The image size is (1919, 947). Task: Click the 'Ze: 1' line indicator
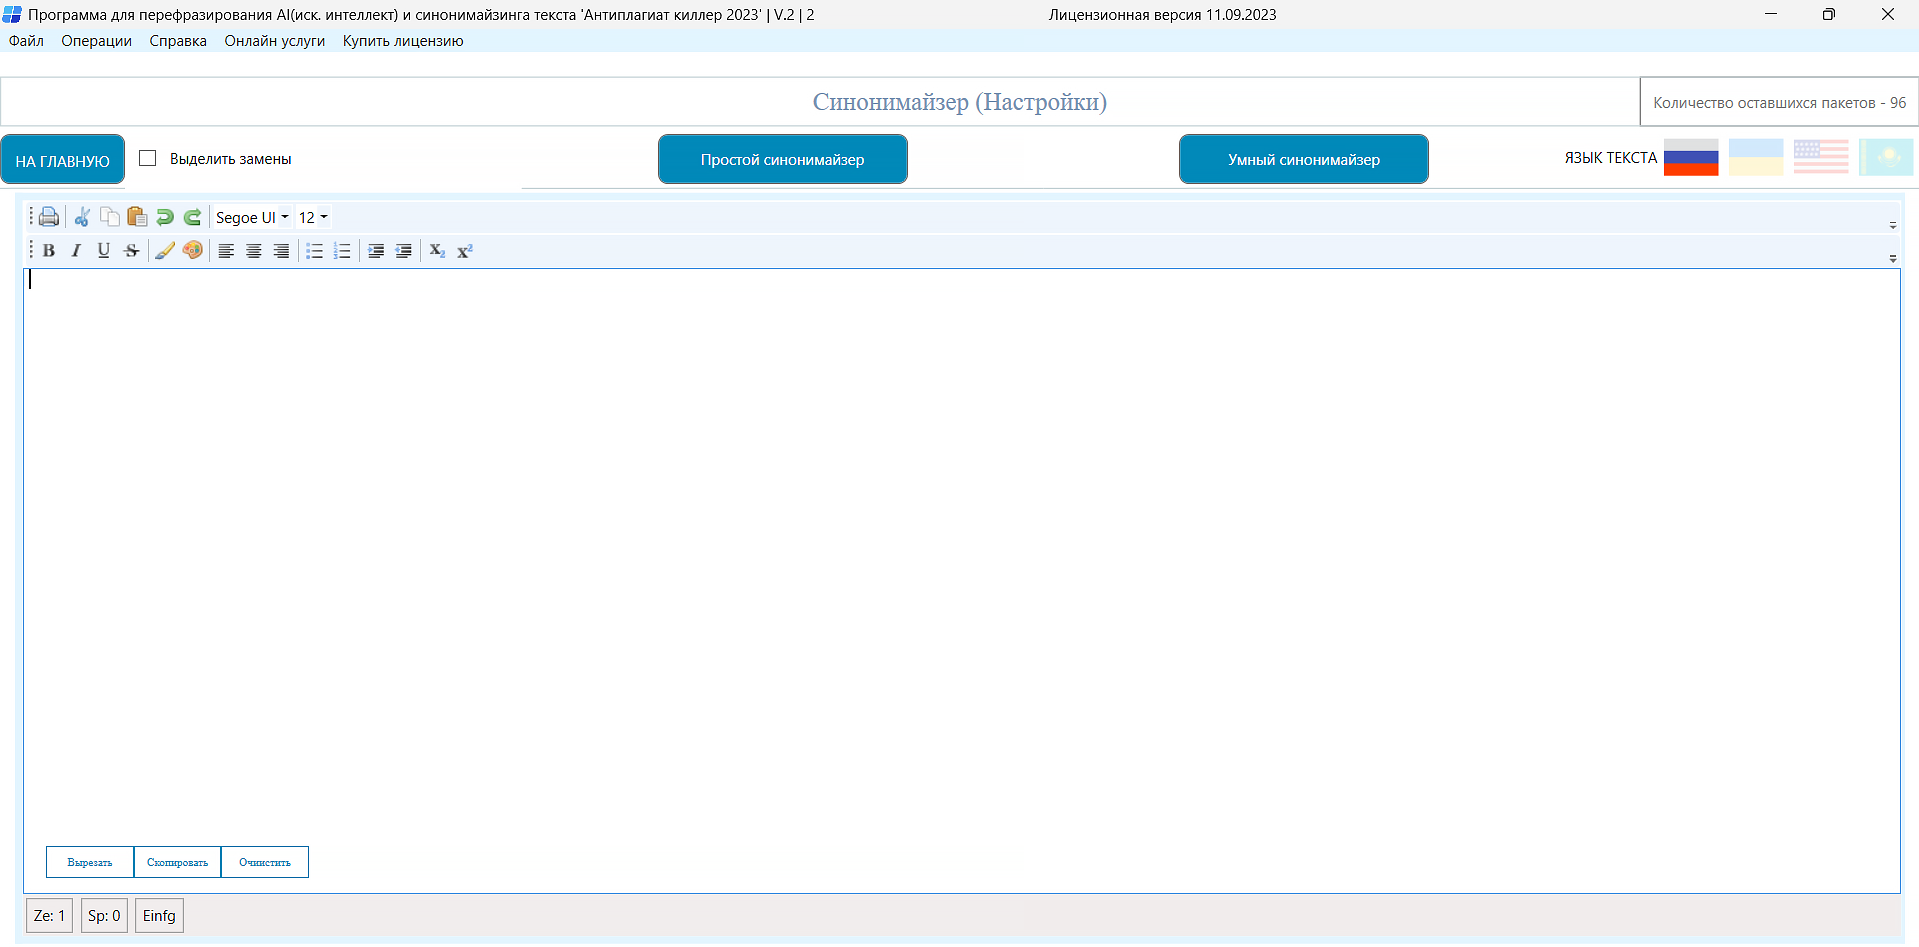point(49,916)
